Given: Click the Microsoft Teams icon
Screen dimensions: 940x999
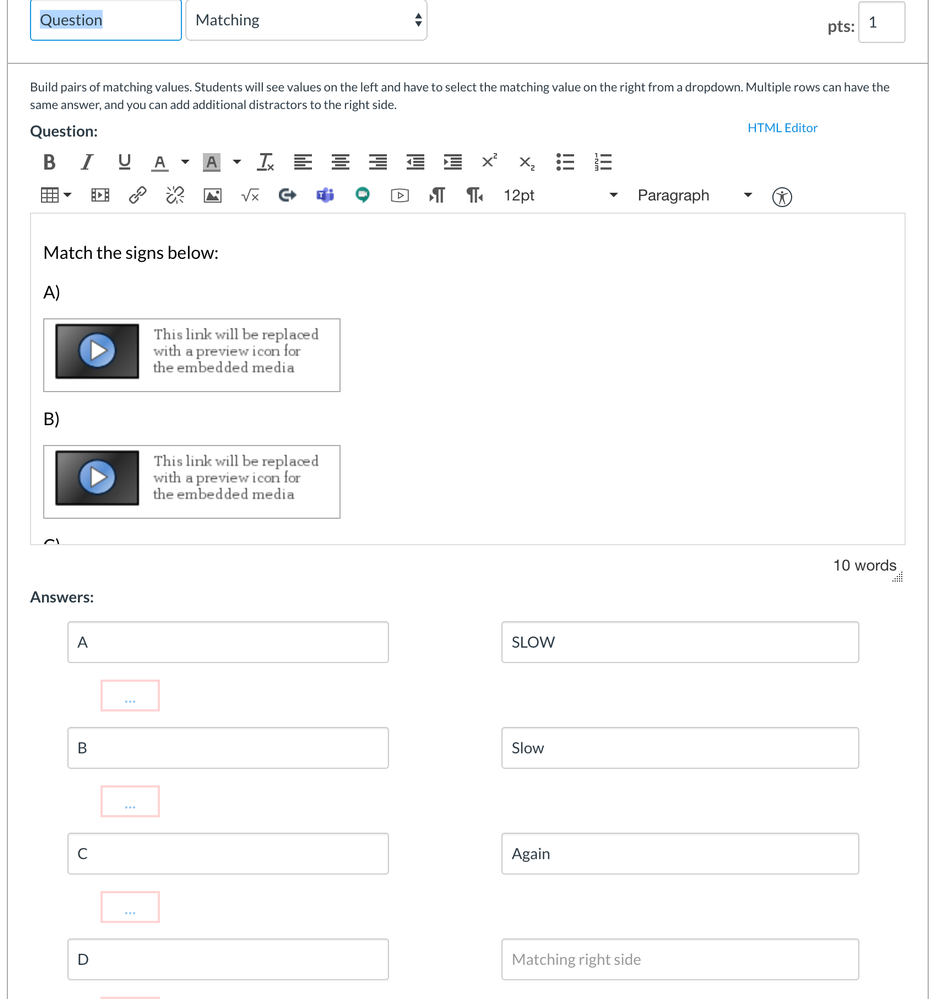Looking at the screenshot, I should point(325,196).
